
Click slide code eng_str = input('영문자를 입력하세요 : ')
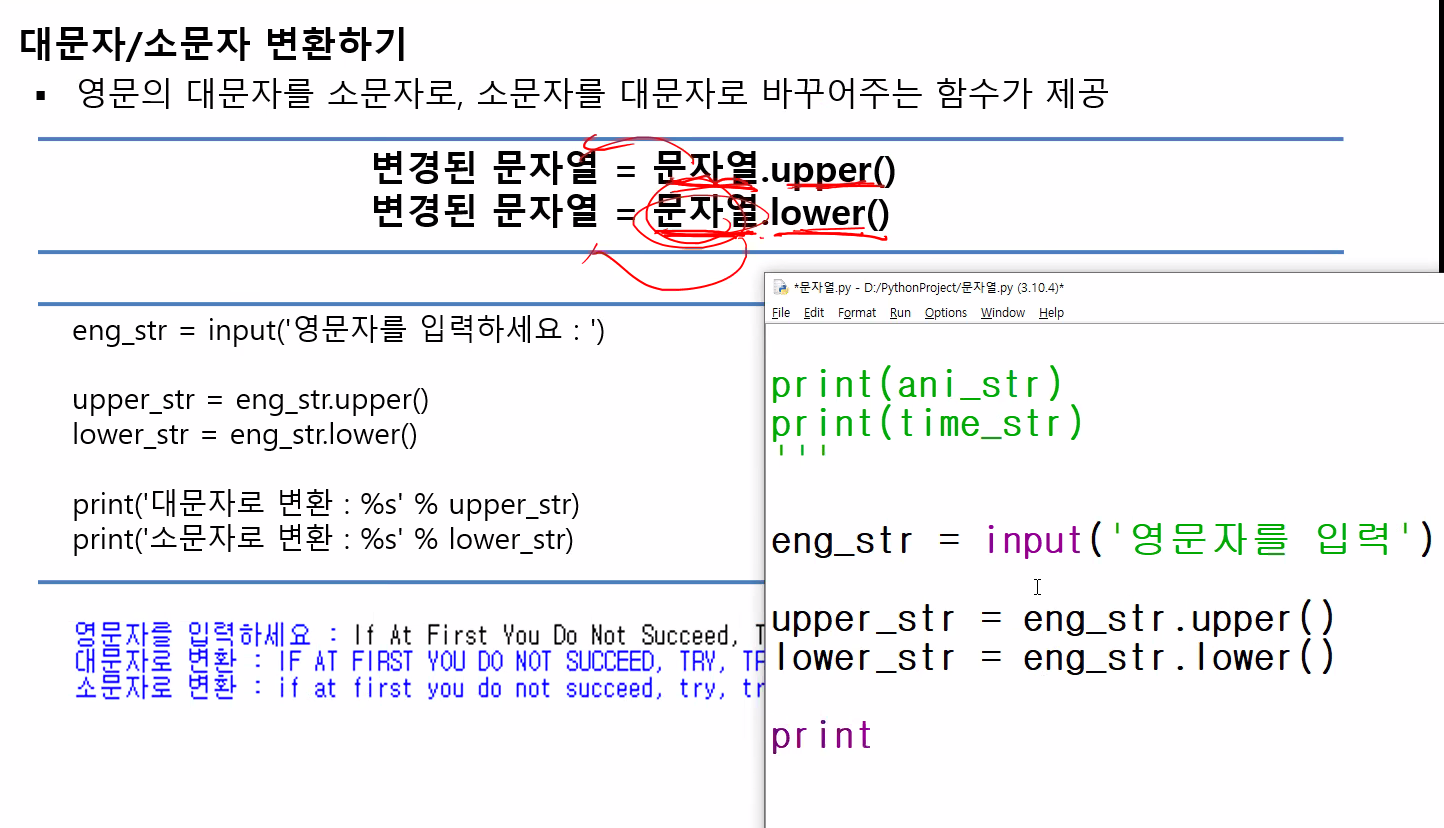(x=339, y=330)
